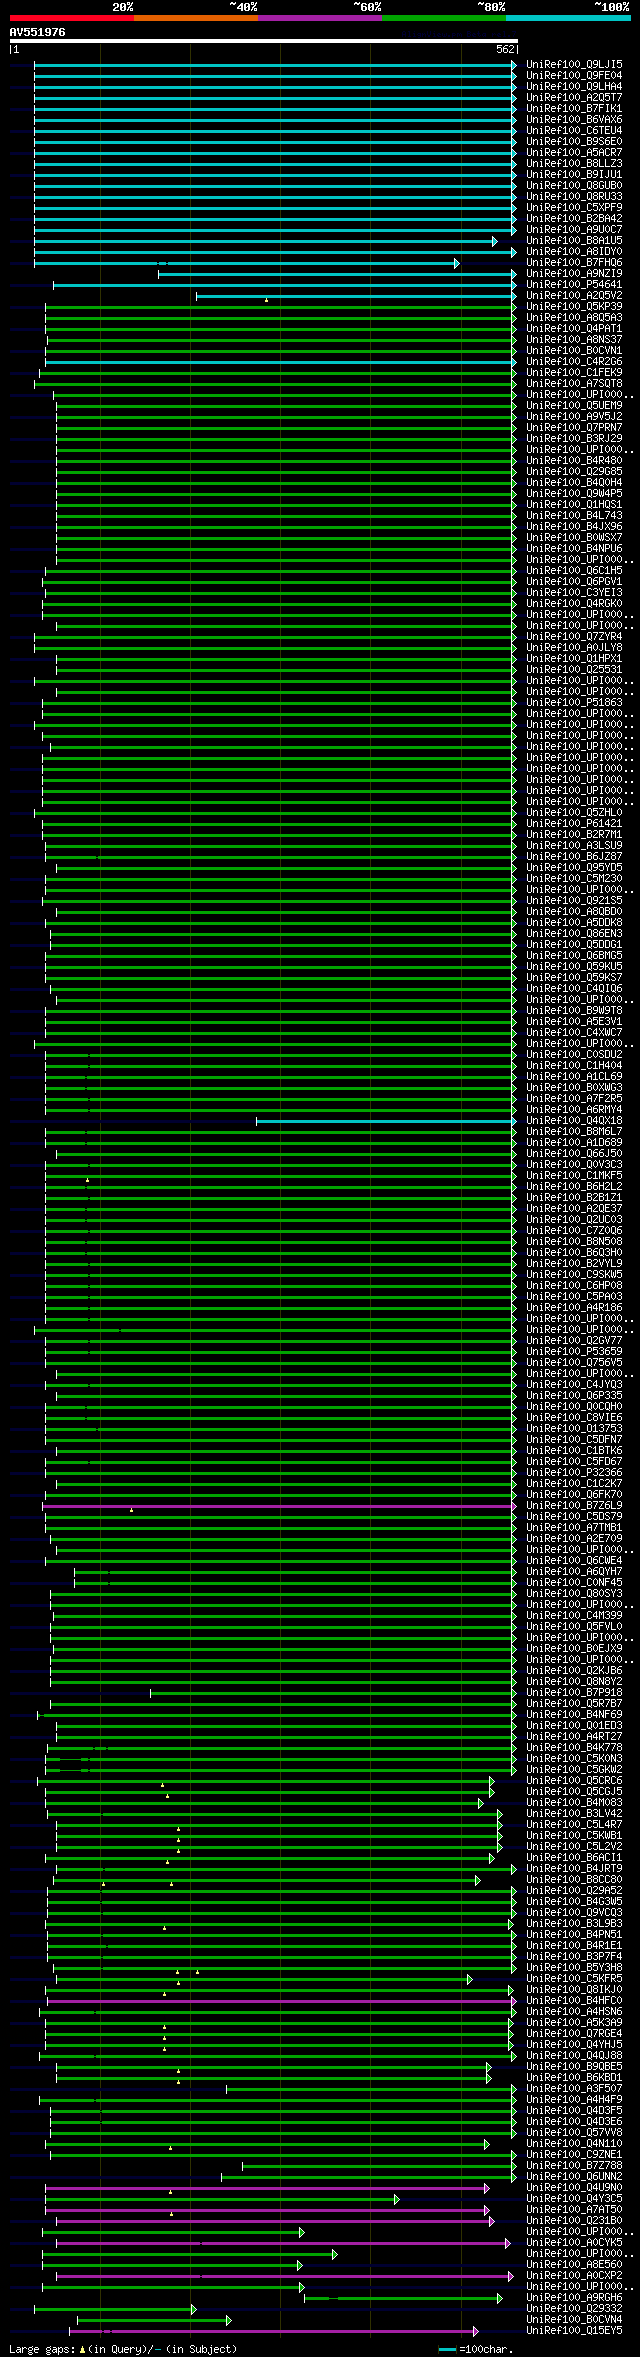The height and width of the screenshot is (2357, 640).
Task: Choose label UniRef100_Q4U9N0
Action: [574, 2188]
